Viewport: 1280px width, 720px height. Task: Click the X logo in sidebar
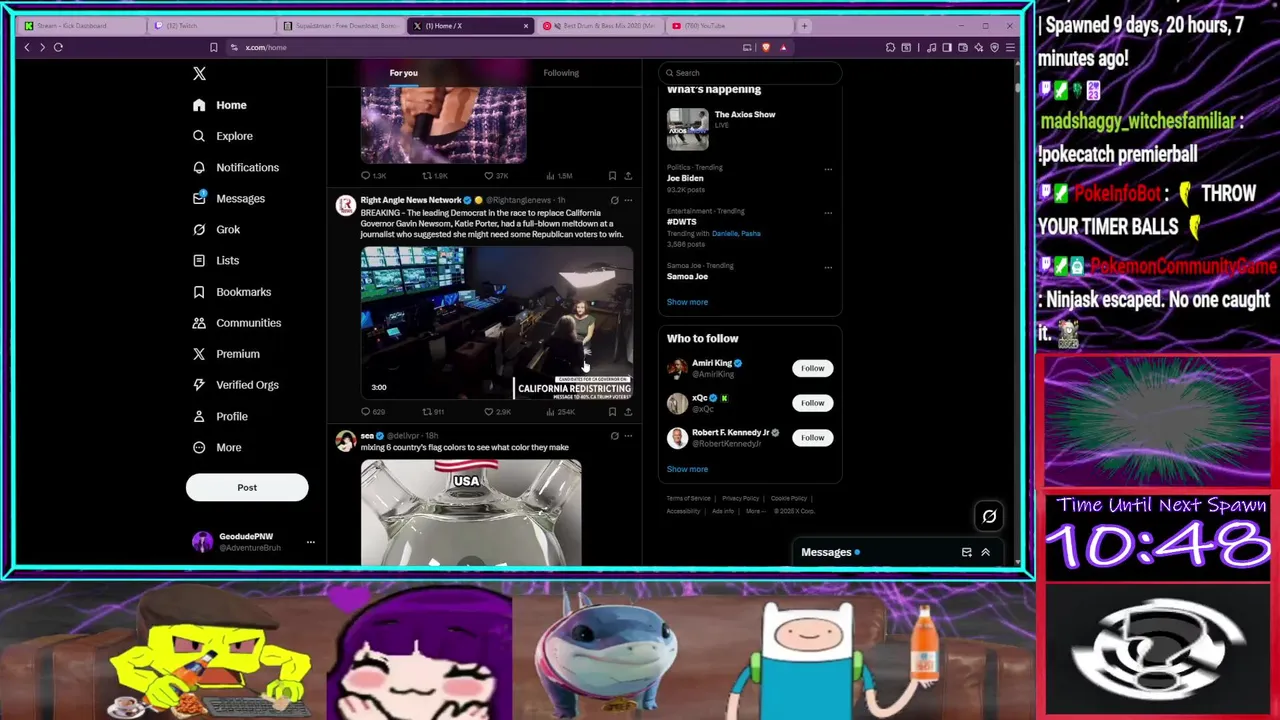coord(199,74)
